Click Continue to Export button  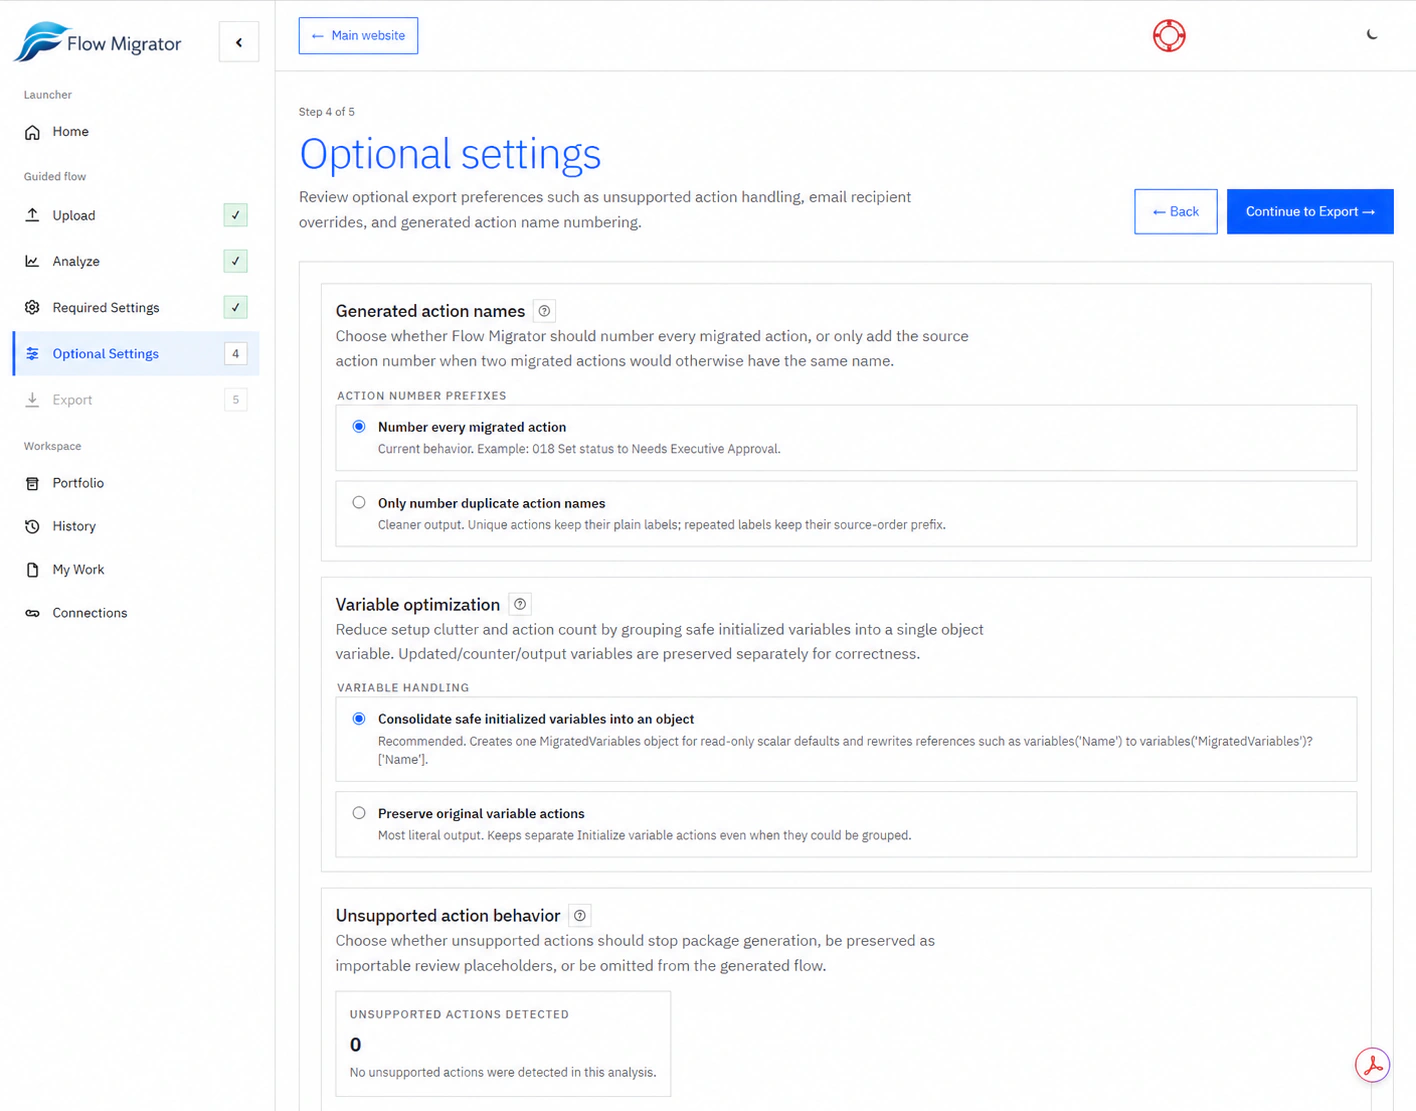tap(1310, 211)
